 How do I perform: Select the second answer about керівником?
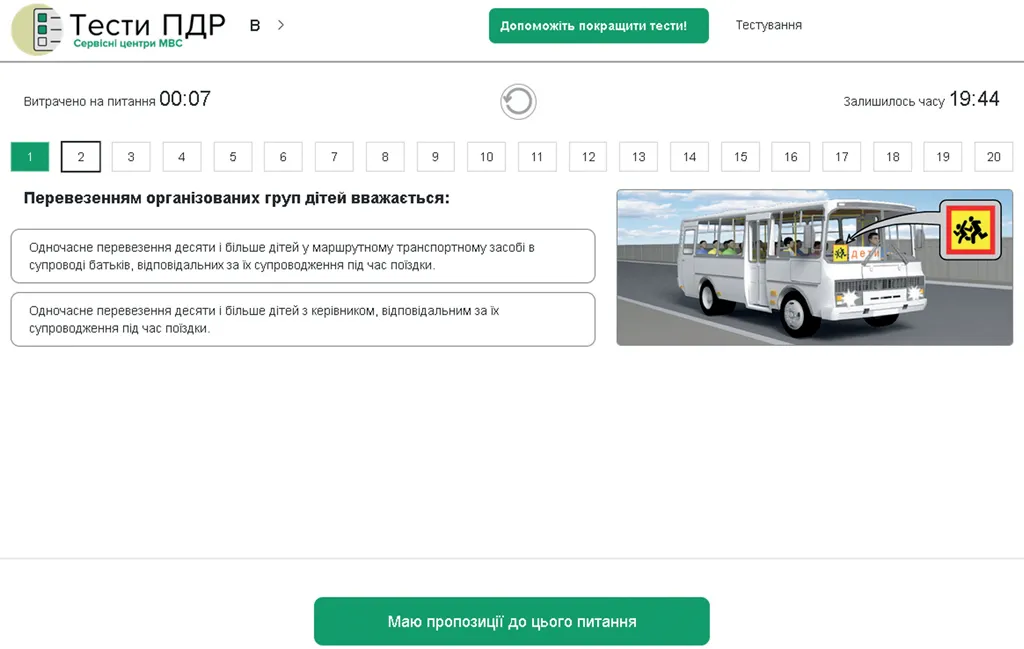[303, 319]
